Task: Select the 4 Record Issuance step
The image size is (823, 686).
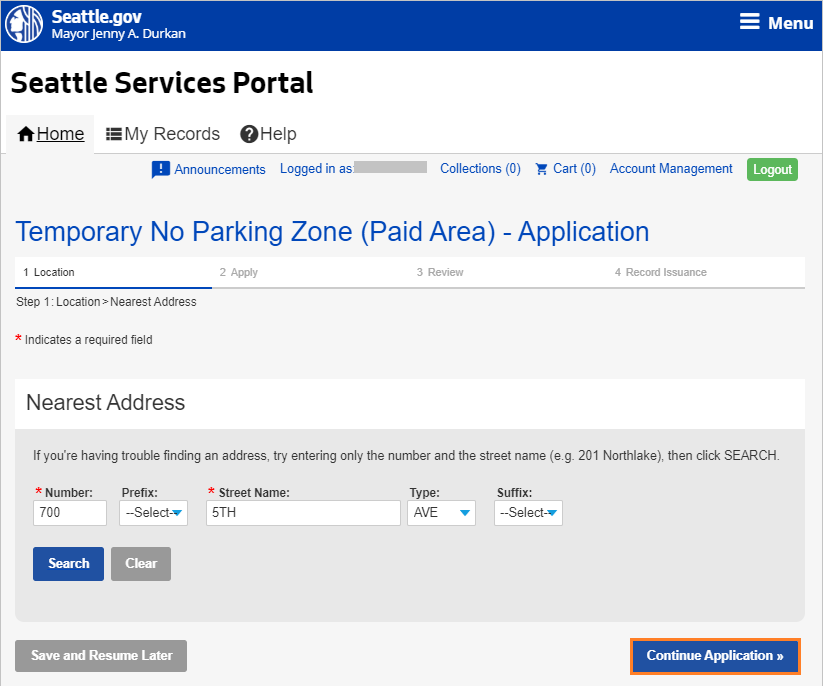Action: (x=660, y=272)
